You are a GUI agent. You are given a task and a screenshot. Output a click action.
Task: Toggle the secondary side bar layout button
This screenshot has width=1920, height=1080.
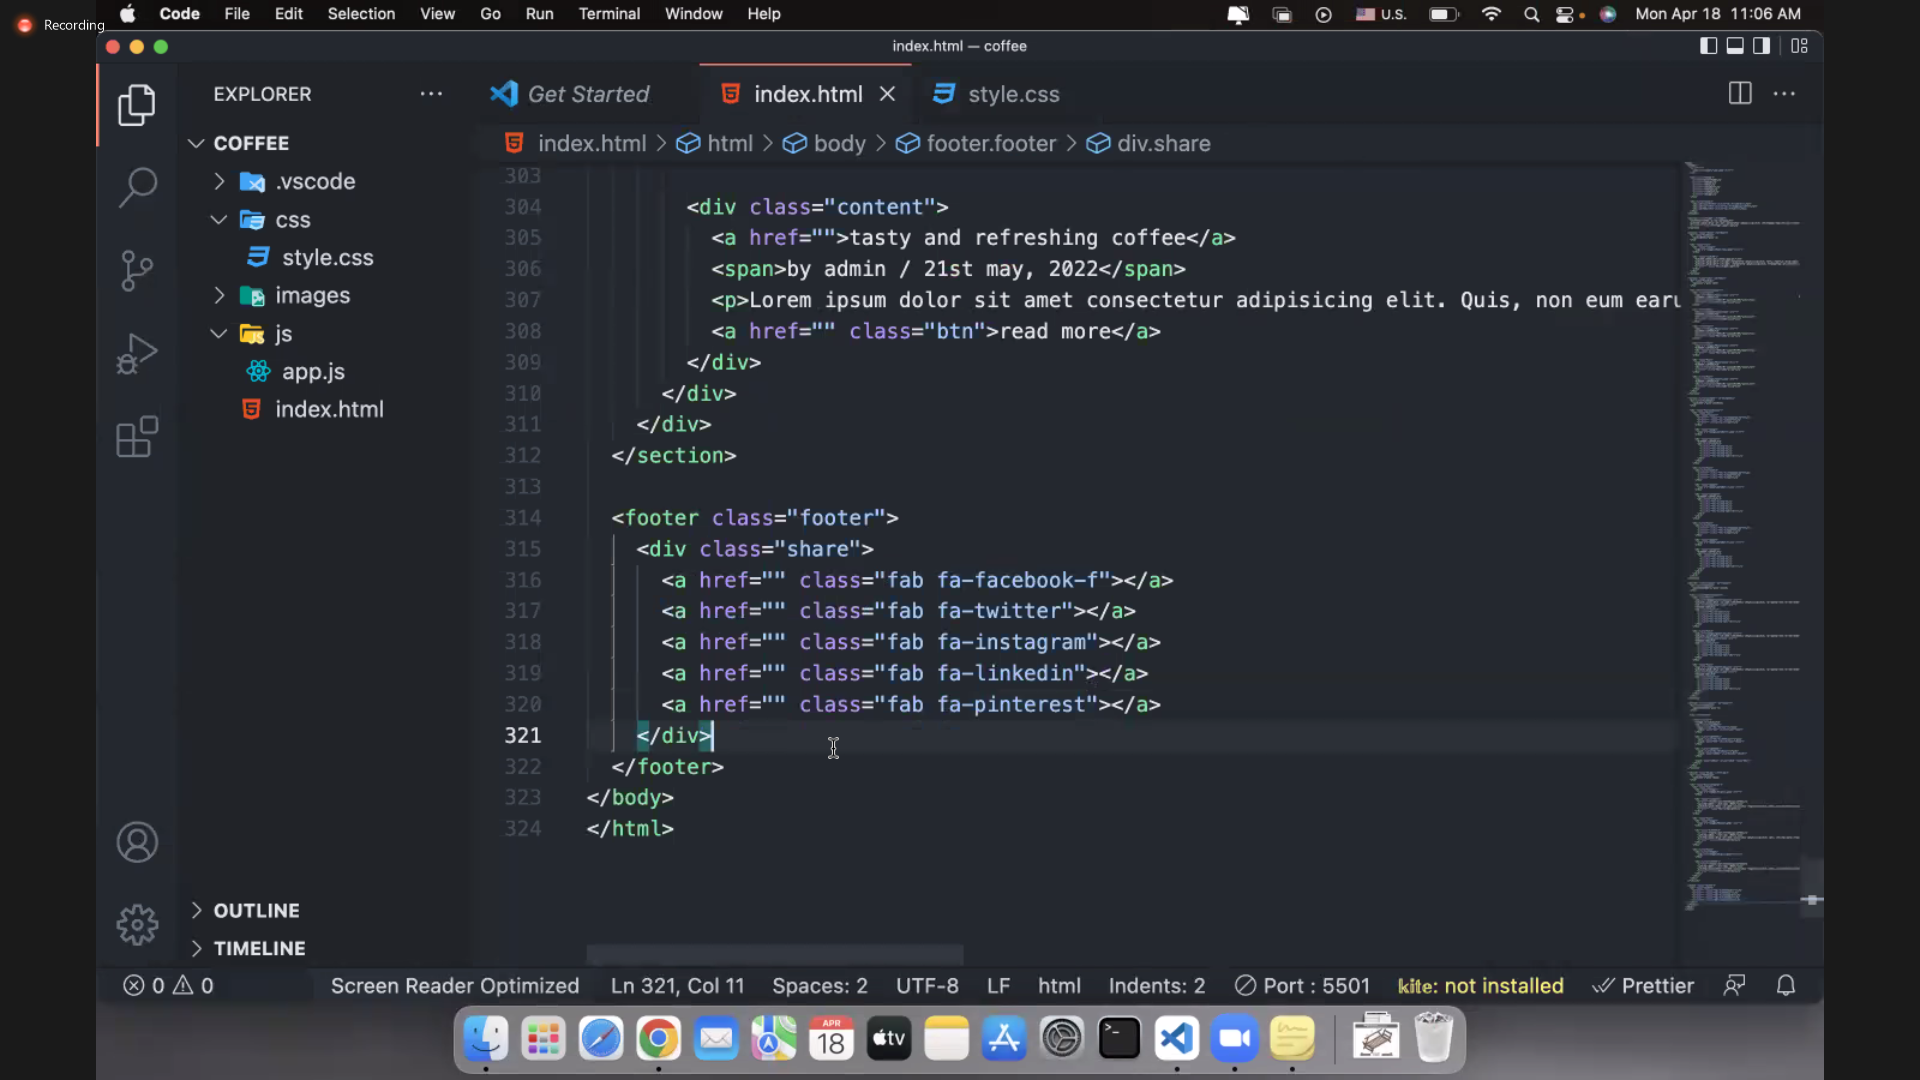(x=1761, y=46)
